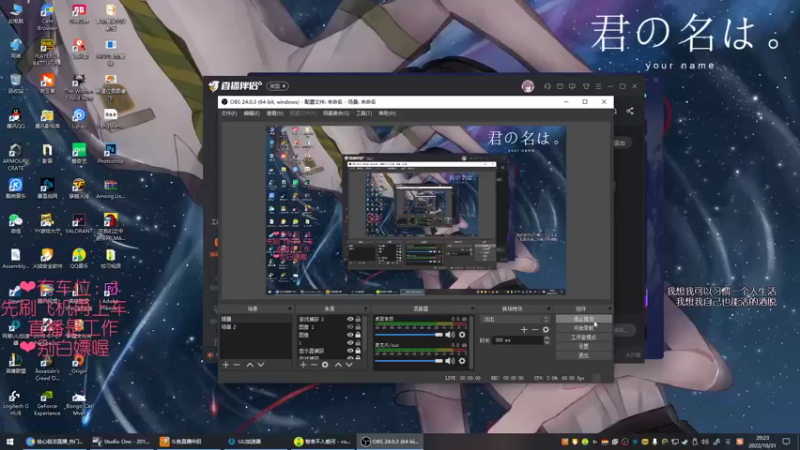Open the 桌面音频 audio settings gear
This screenshot has height=450, width=800.
click(462, 335)
